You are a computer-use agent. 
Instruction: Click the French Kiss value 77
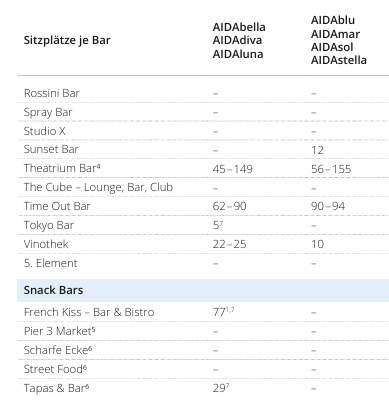pyautogui.click(x=219, y=312)
